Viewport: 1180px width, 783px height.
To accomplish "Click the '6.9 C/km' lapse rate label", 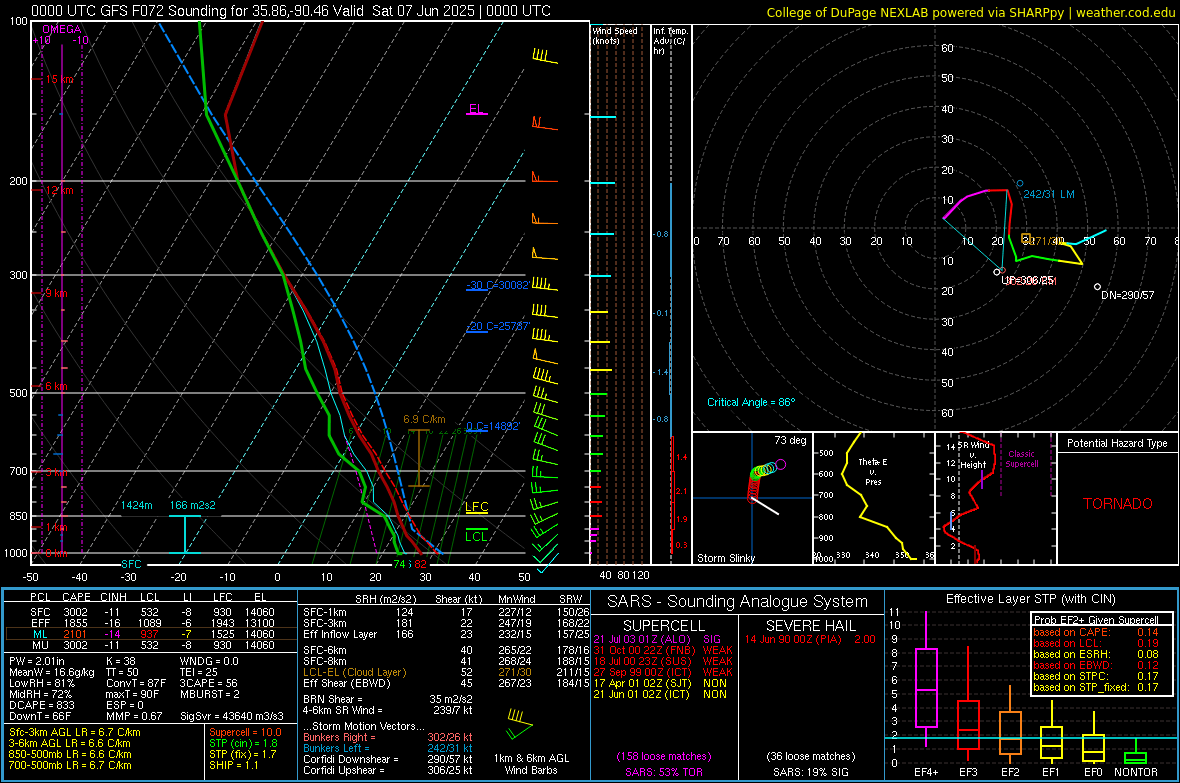I will (x=424, y=419).
